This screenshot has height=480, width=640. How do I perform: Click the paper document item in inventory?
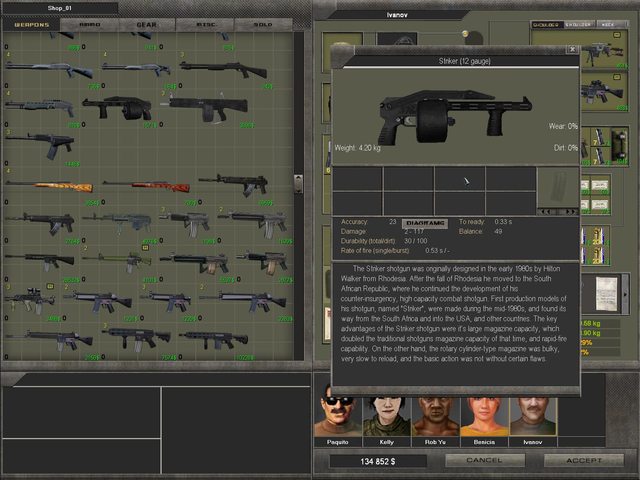(607, 293)
